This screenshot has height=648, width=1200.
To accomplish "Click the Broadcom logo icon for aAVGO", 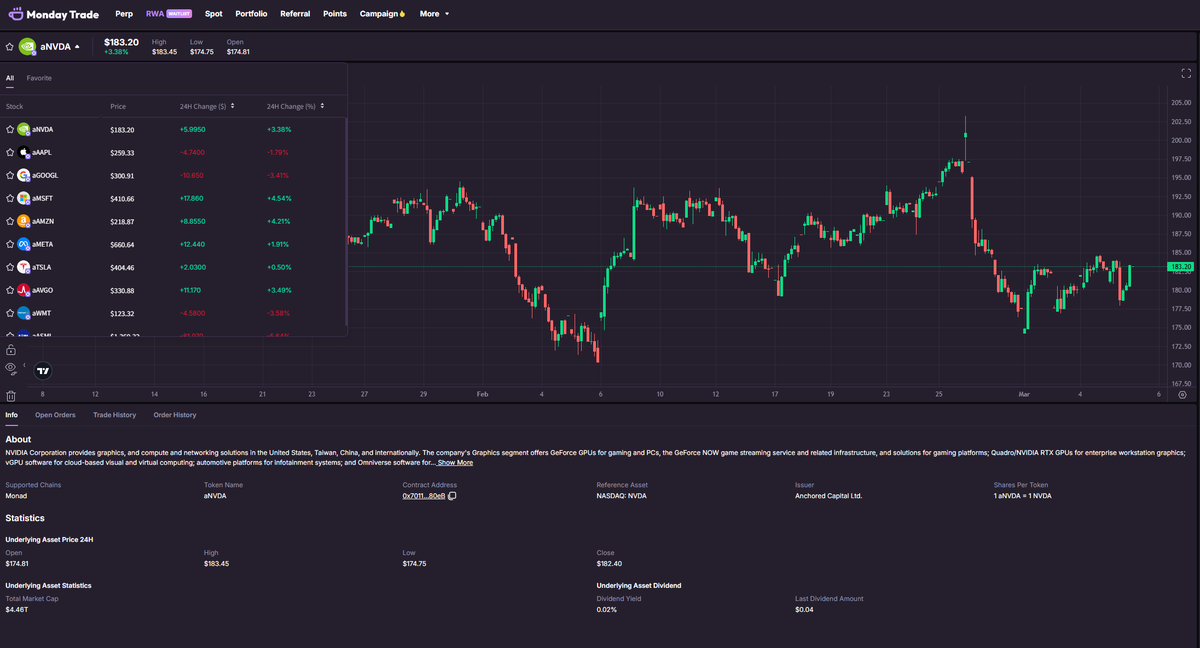I will (x=24, y=290).
